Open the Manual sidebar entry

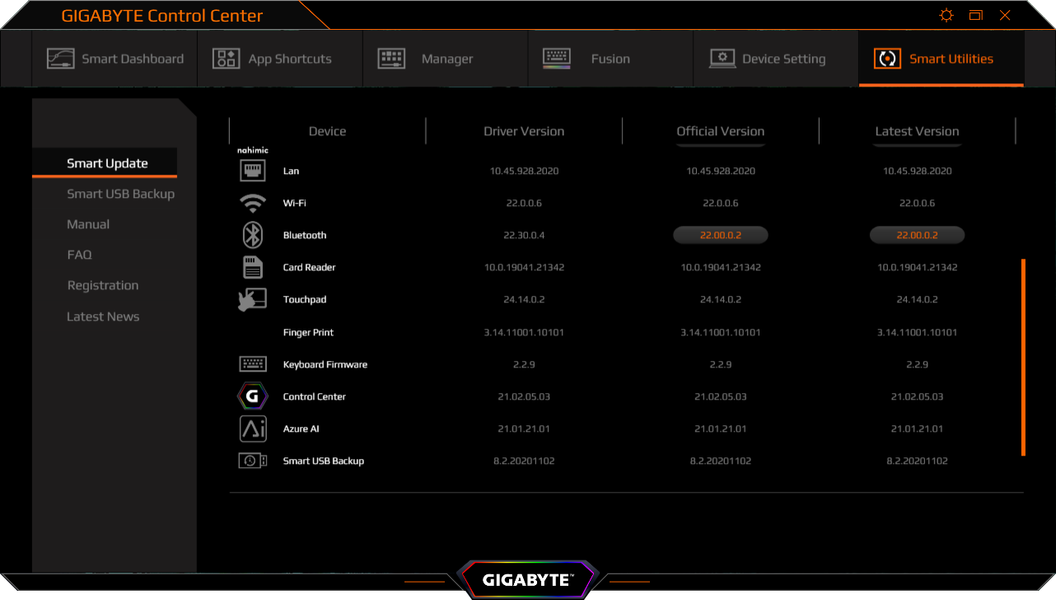pos(88,224)
